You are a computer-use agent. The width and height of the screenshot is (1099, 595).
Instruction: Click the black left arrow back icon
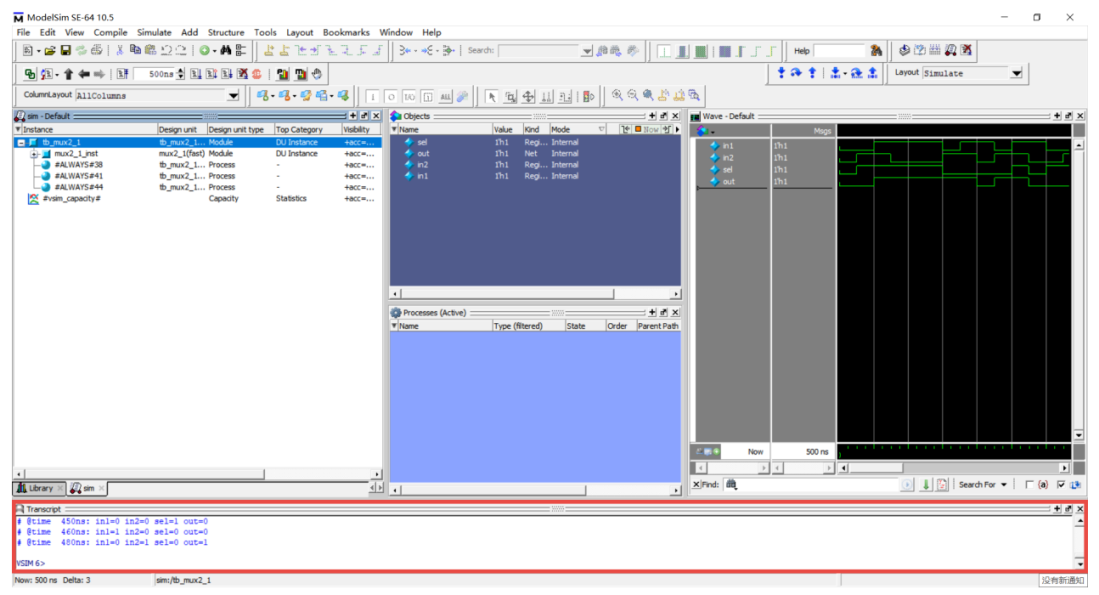(x=83, y=74)
